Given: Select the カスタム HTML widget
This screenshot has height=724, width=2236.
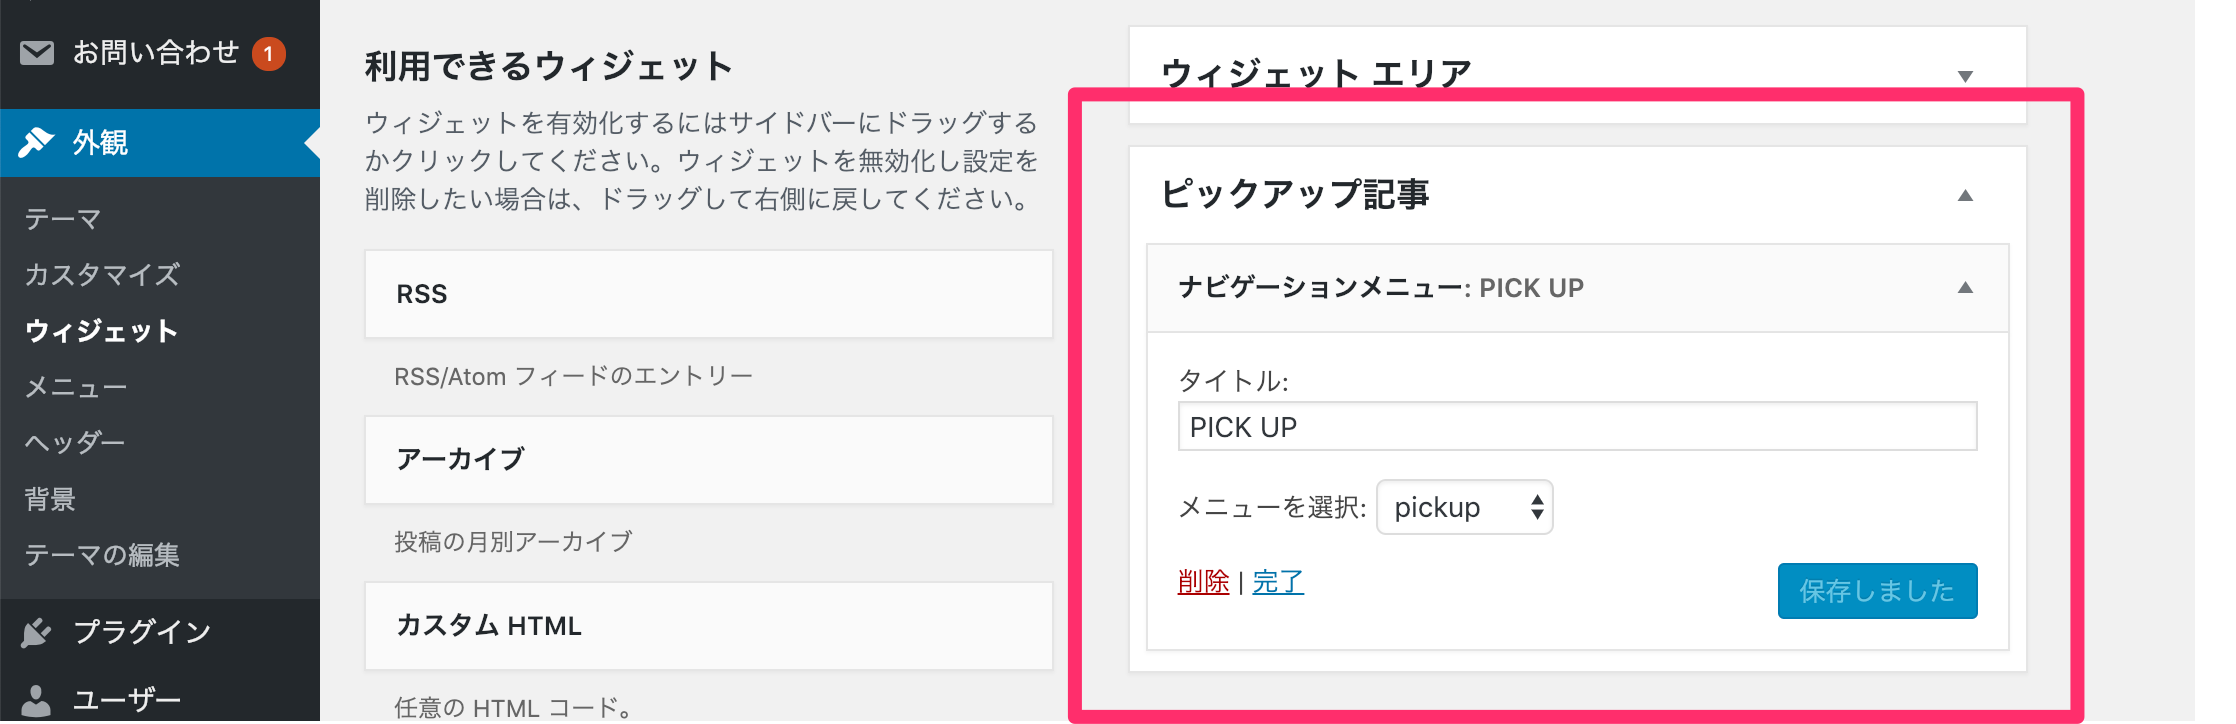Looking at the screenshot, I should click(709, 626).
